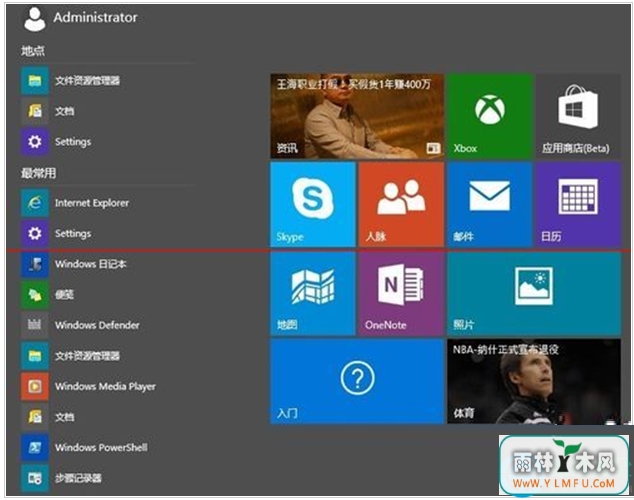
Task: Open the 资讯 news live tile
Action: [x=357, y=116]
